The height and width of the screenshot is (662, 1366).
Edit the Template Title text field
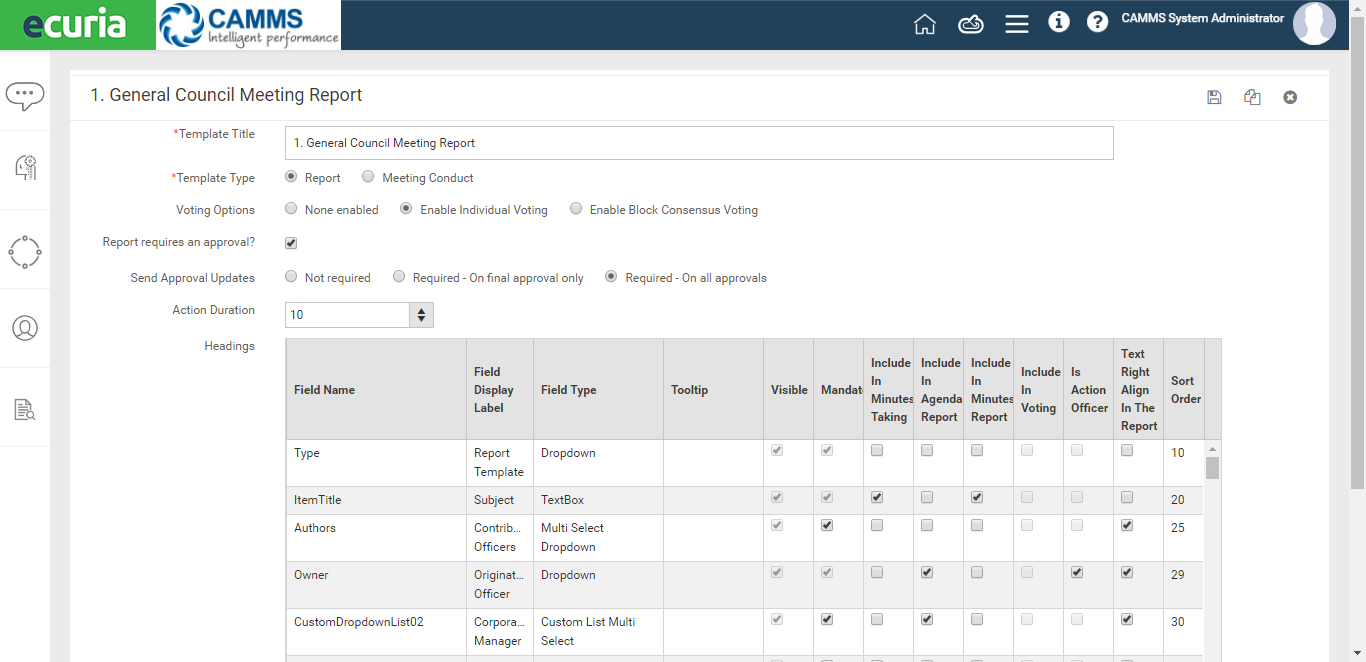[x=699, y=143]
